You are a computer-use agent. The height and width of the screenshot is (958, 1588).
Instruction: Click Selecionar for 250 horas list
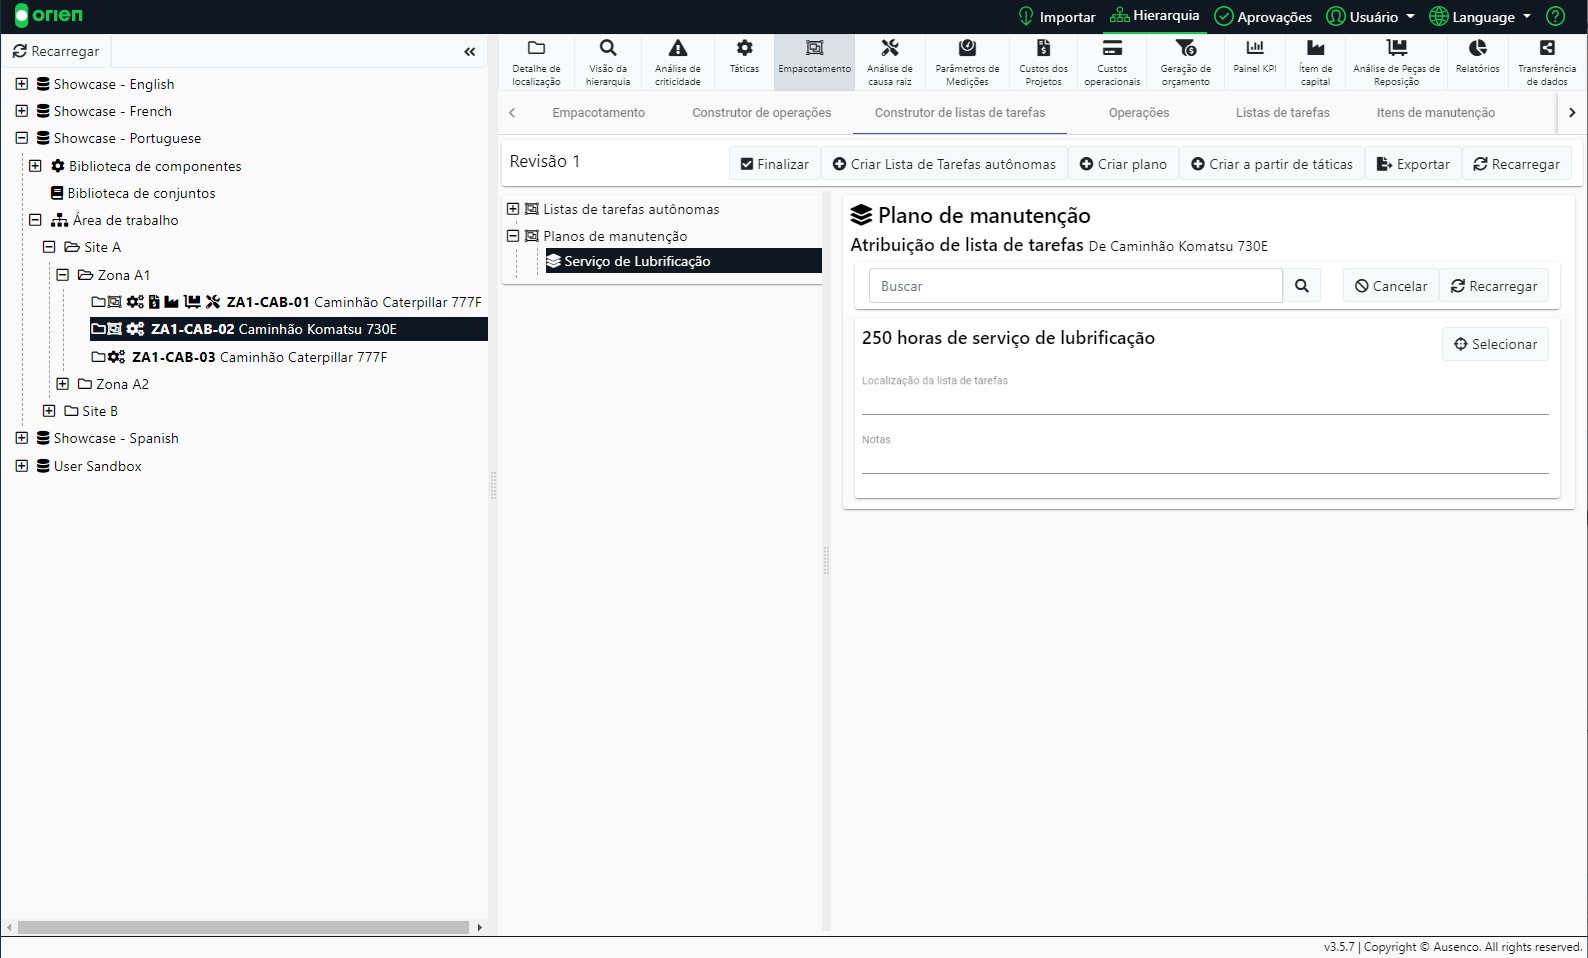[1495, 344]
